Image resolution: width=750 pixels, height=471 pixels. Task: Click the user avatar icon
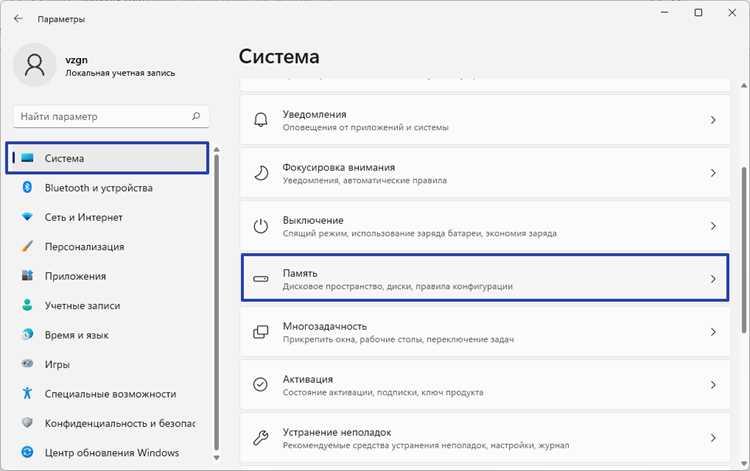click(35, 65)
